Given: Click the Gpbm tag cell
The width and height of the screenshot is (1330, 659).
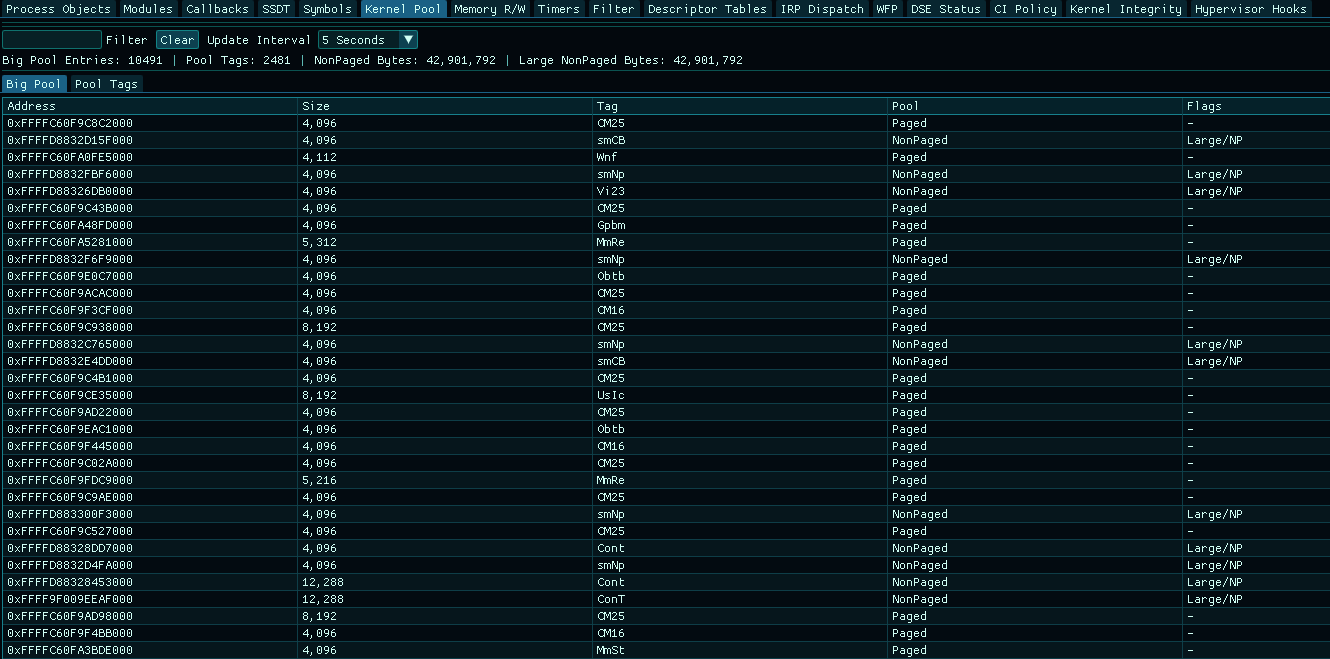Looking at the screenshot, I should pos(740,225).
